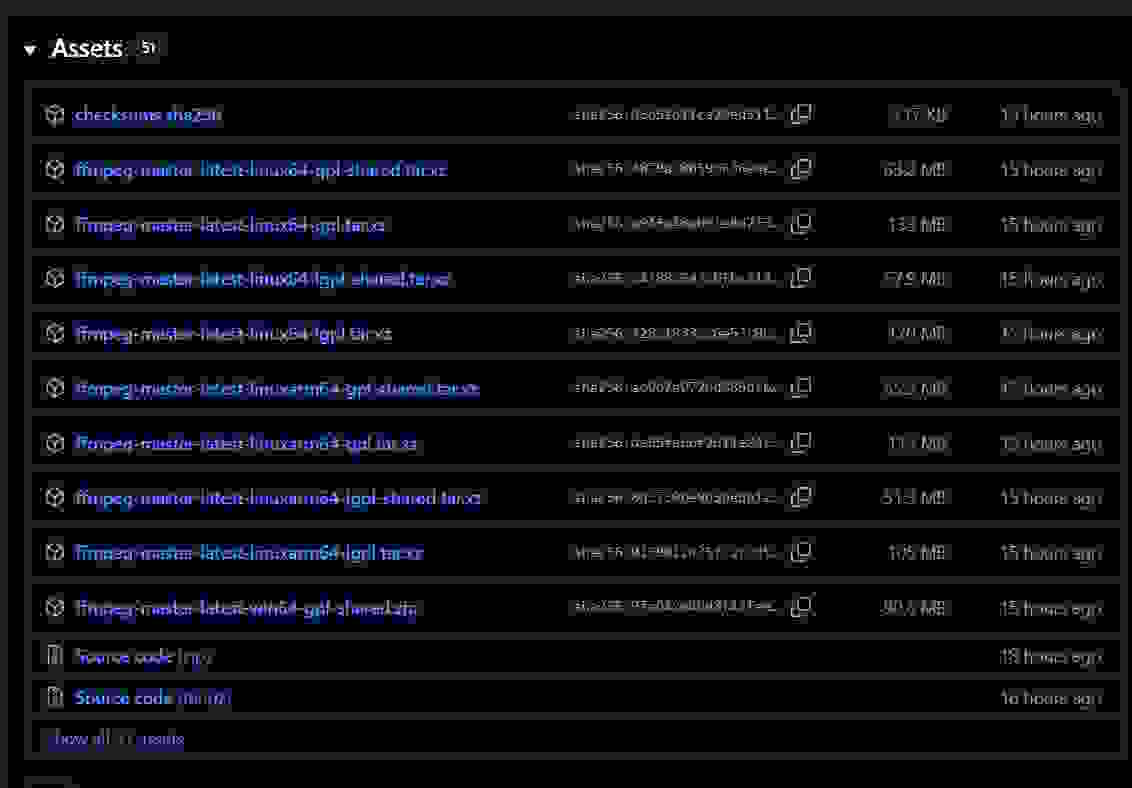Click package icon beside linux64-gpl.tar.xz
The image size is (1132, 788).
click(x=55, y=224)
